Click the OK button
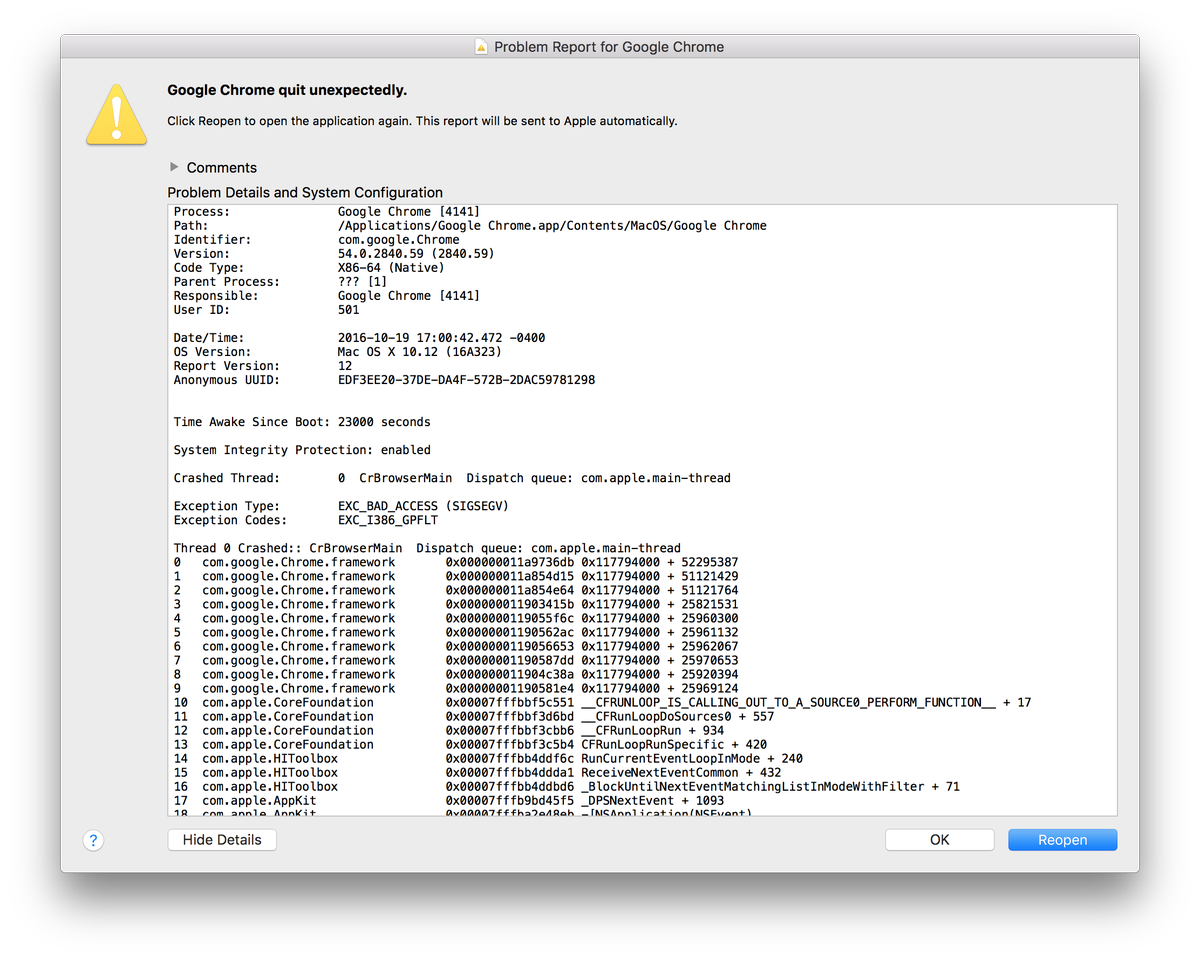Image resolution: width=1200 pixels, height=959 pixels. pyautogui.click(x=940, y=840)
